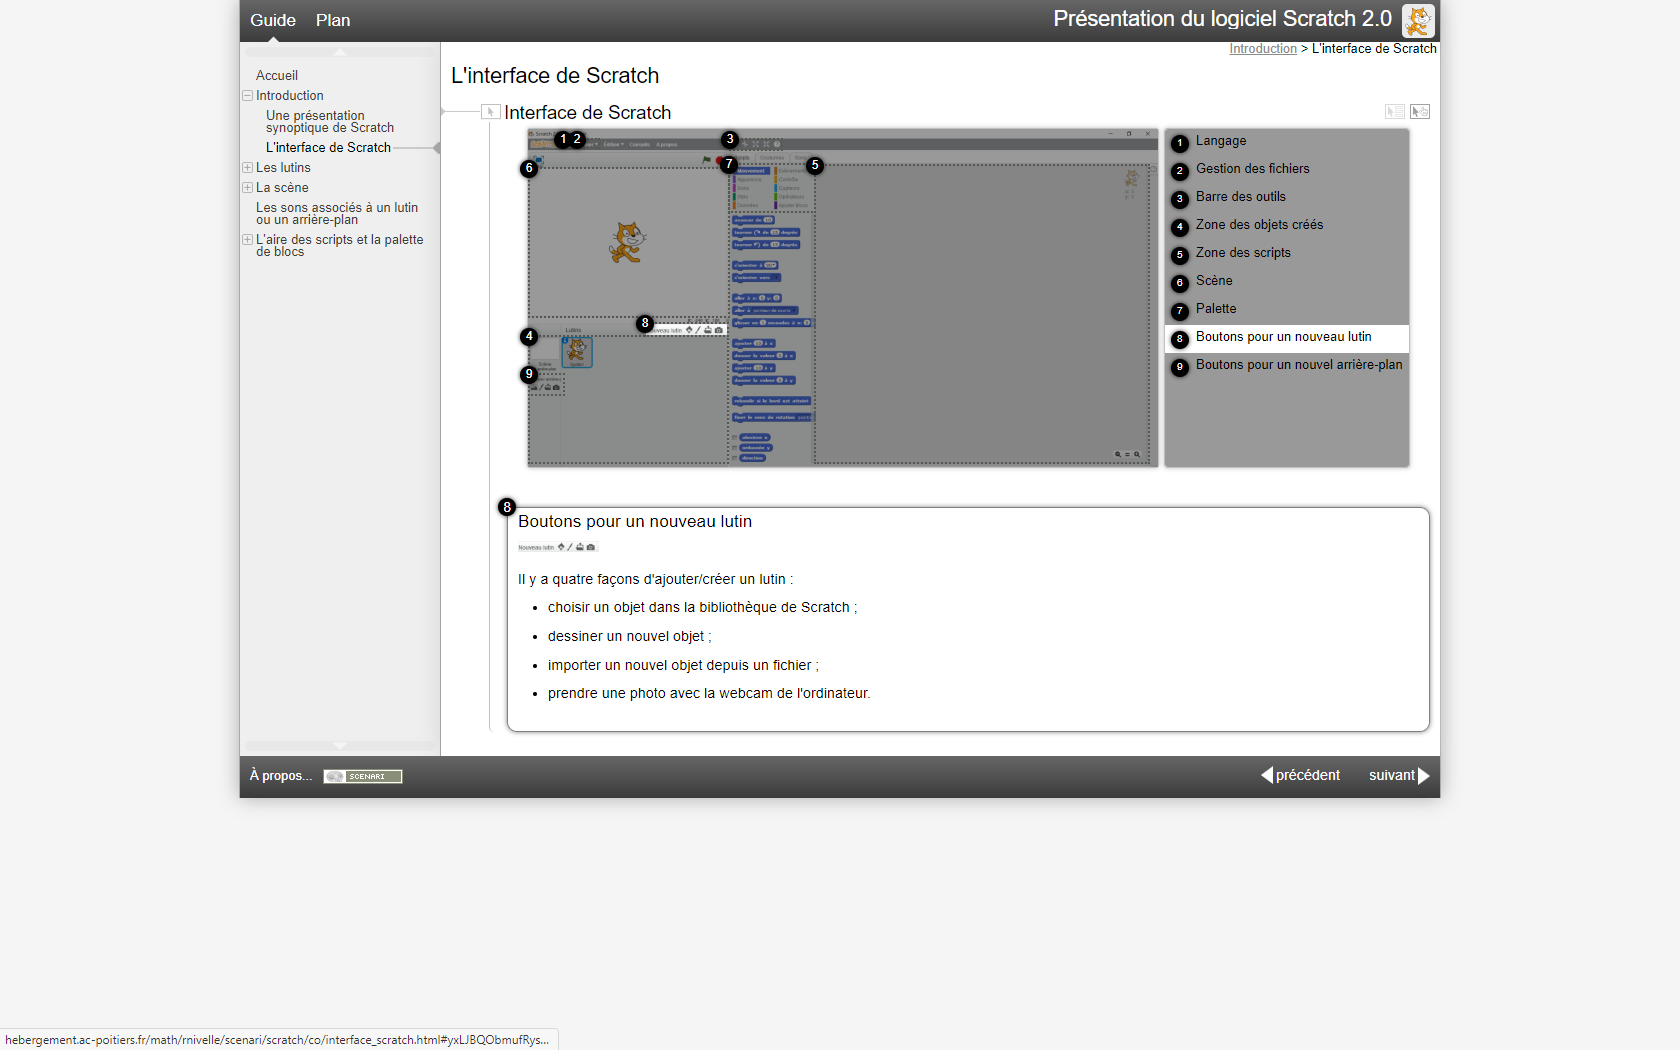
Task: Switch to interactive image mode icon
Action: pos(1420,112)
